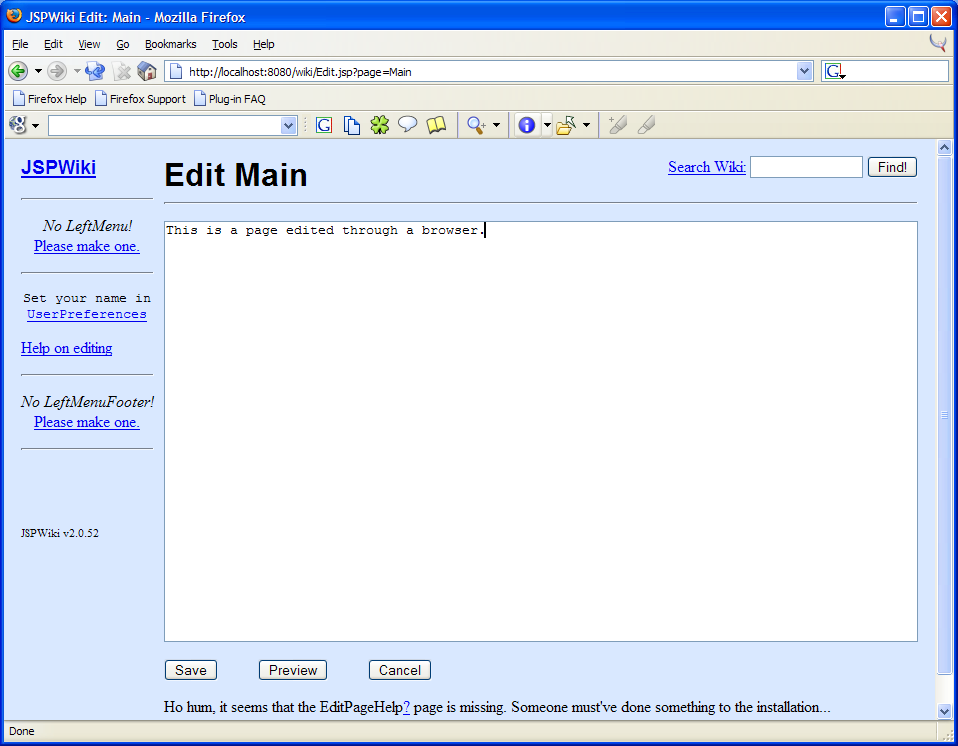This screenshot has width=958, height=746.
Task: Open the View menu
Action: point(89,44)
